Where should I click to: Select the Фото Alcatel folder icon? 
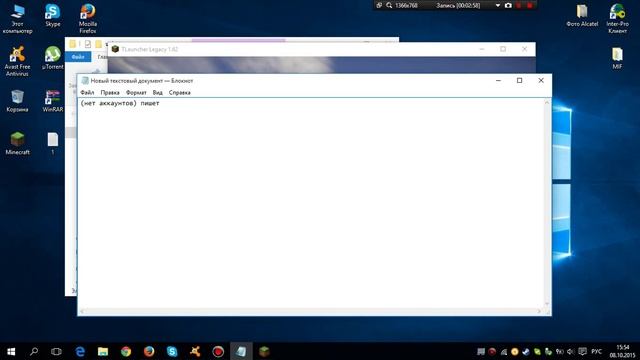click(582, 16)
